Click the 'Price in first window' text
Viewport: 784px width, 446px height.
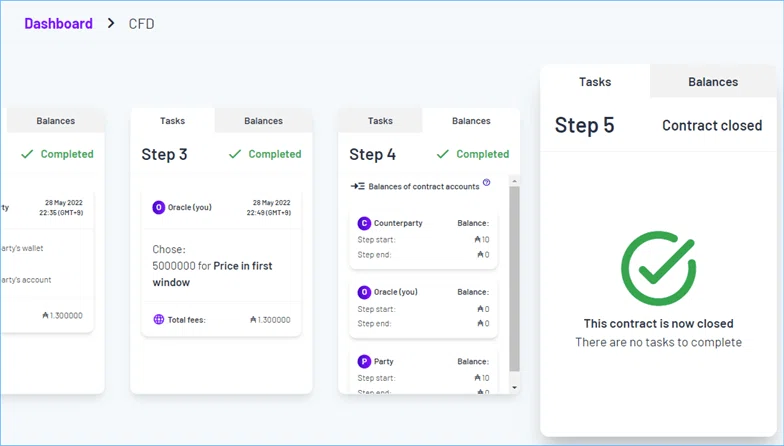point(212,274)
